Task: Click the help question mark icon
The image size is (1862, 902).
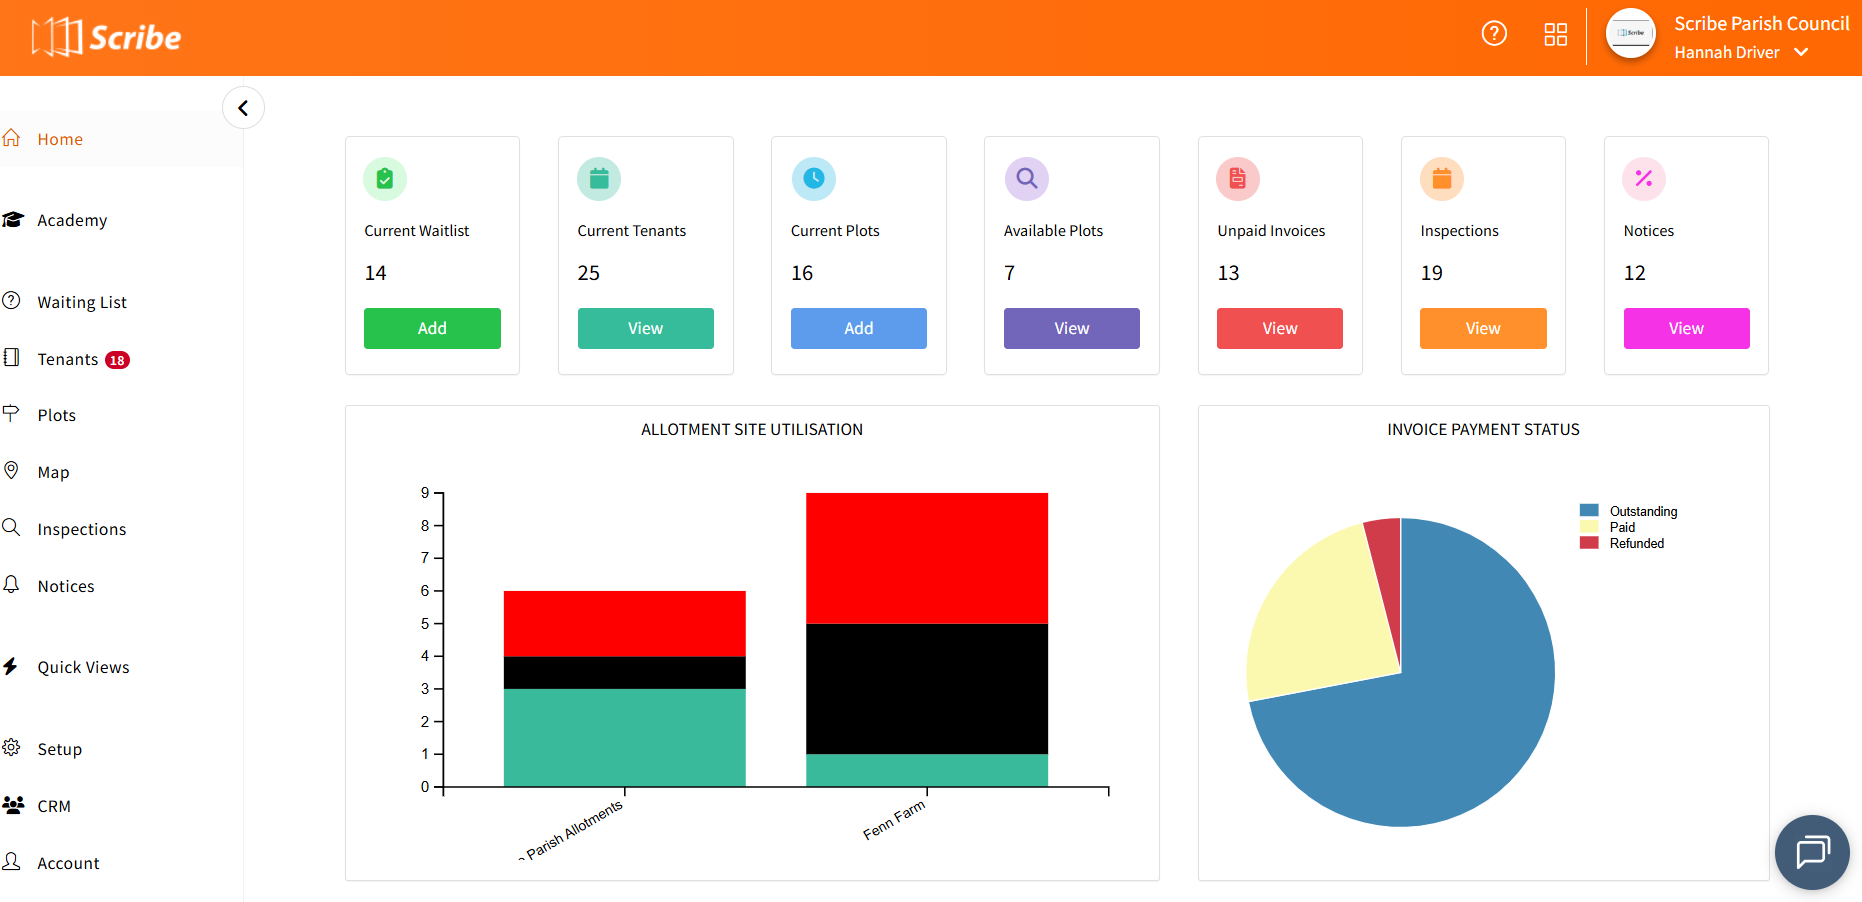Action: [1494, 34]
